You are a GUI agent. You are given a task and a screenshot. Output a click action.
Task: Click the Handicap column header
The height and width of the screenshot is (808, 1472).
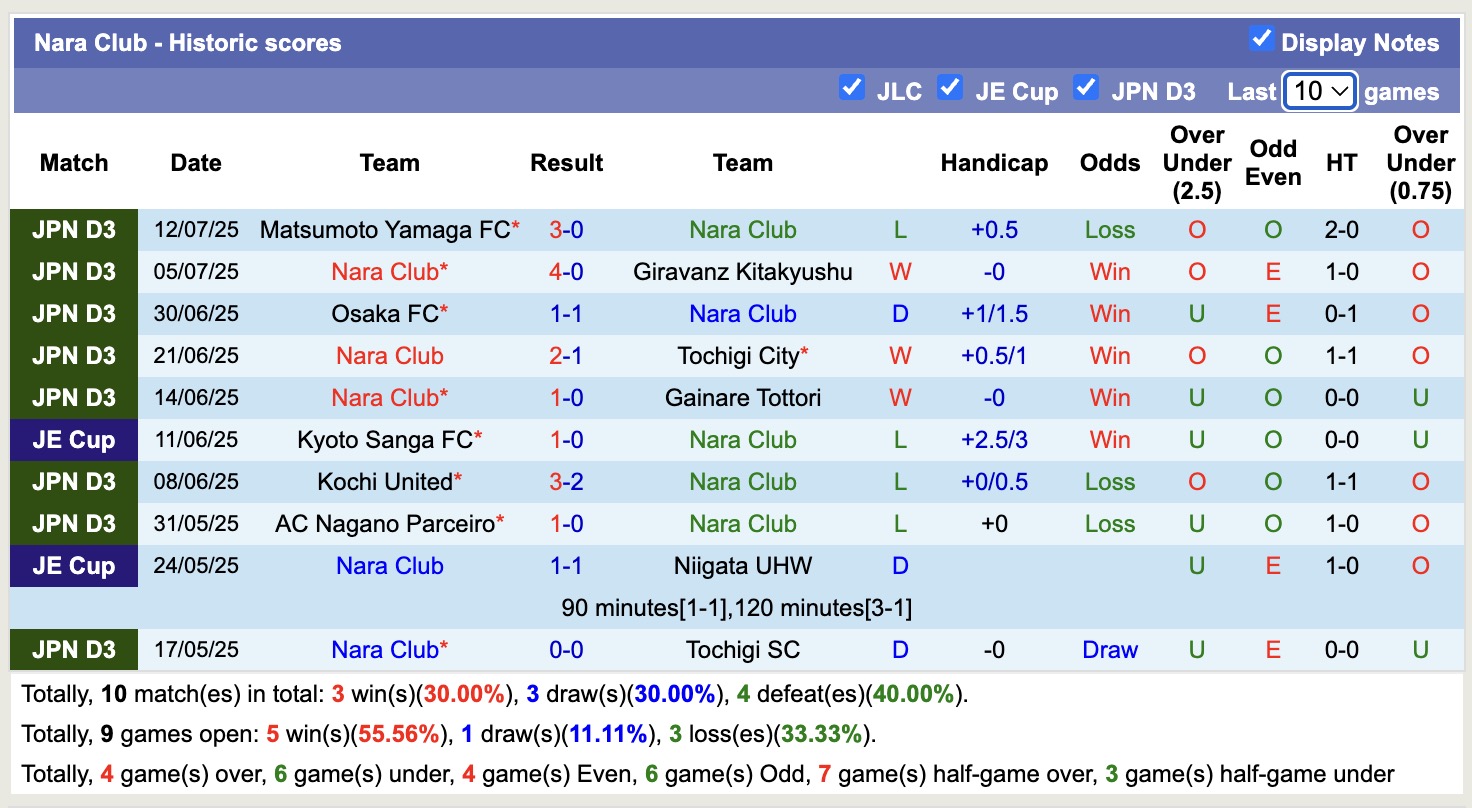[x=994, y=163]
